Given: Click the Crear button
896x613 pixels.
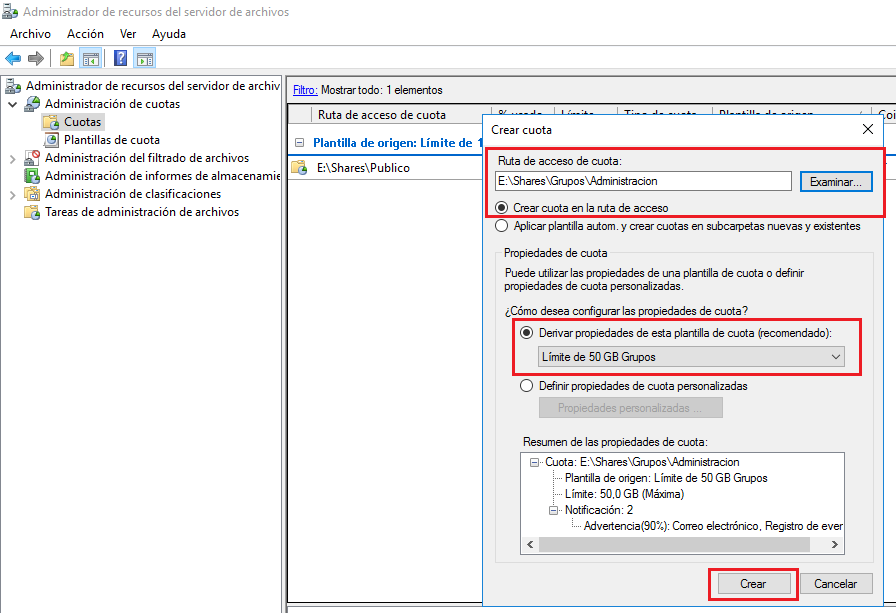Looking at the screenshot, I should [752, 584].
